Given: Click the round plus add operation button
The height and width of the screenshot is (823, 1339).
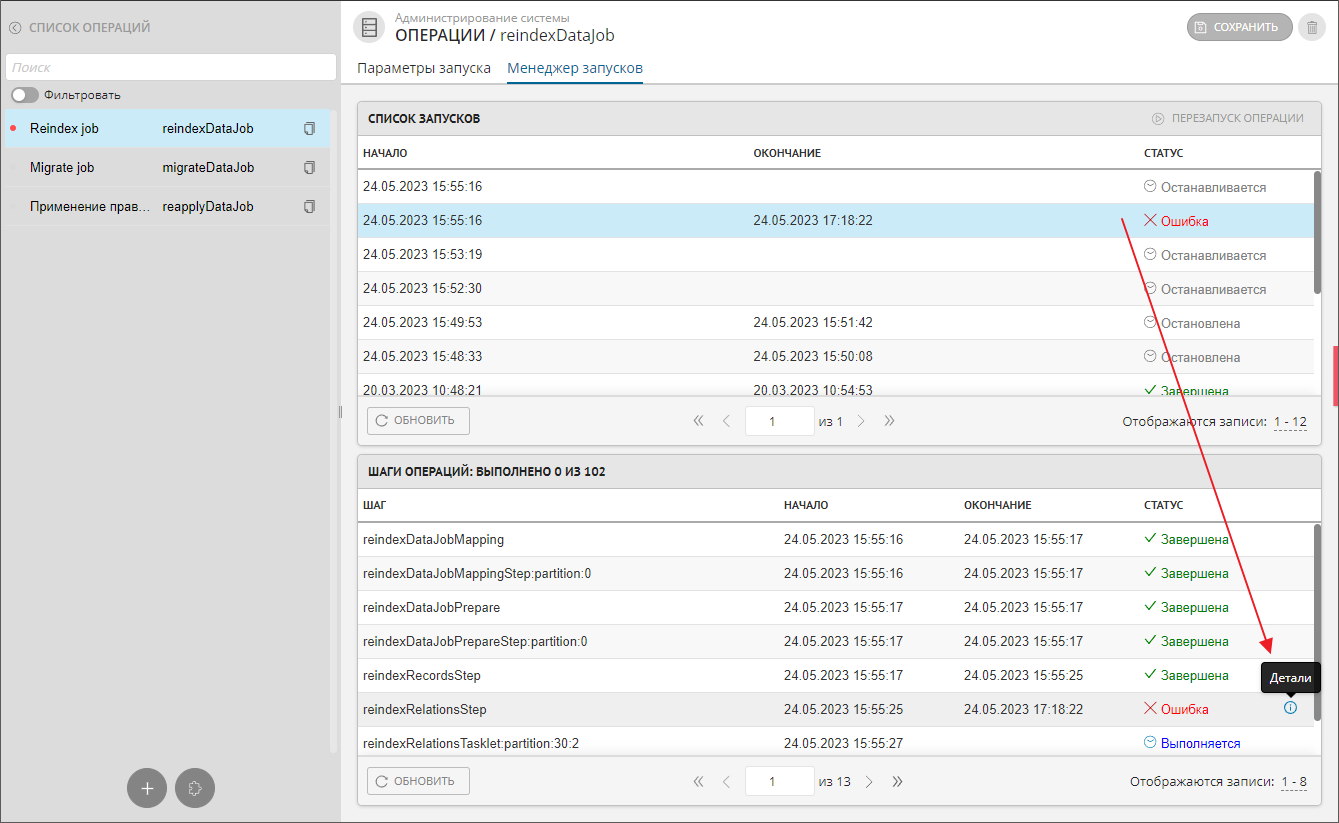Looking at the screenshot, I should 147,788.
